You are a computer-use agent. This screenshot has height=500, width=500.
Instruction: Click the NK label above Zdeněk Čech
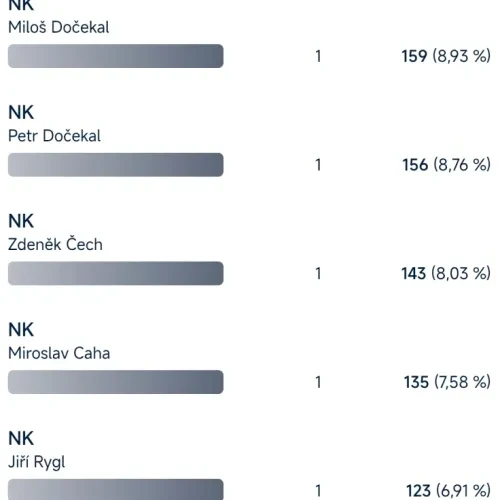pyautogui.click(x=21, y=221)
